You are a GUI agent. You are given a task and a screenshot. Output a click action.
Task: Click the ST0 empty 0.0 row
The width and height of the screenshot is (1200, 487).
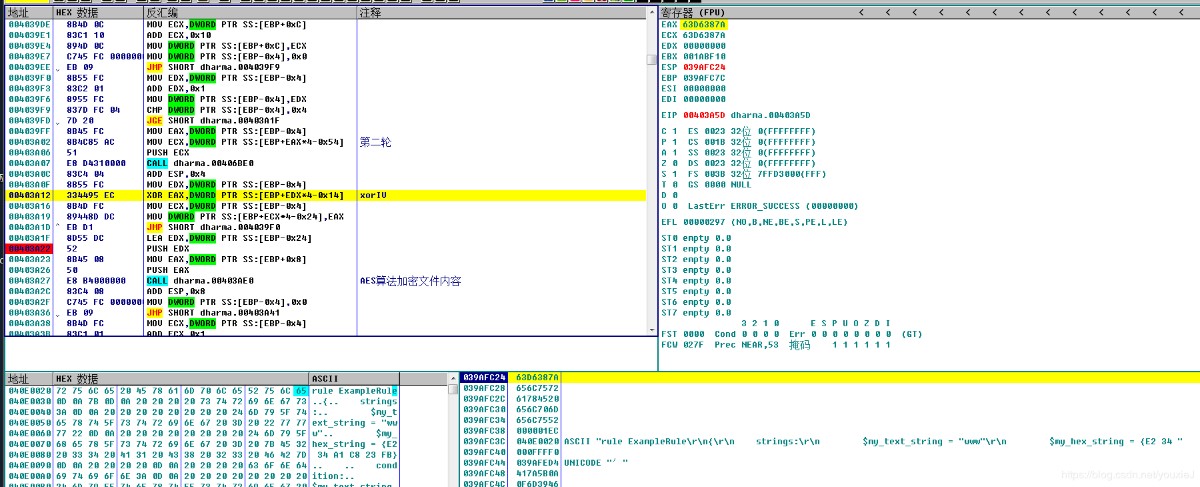(x=696, y=238)
